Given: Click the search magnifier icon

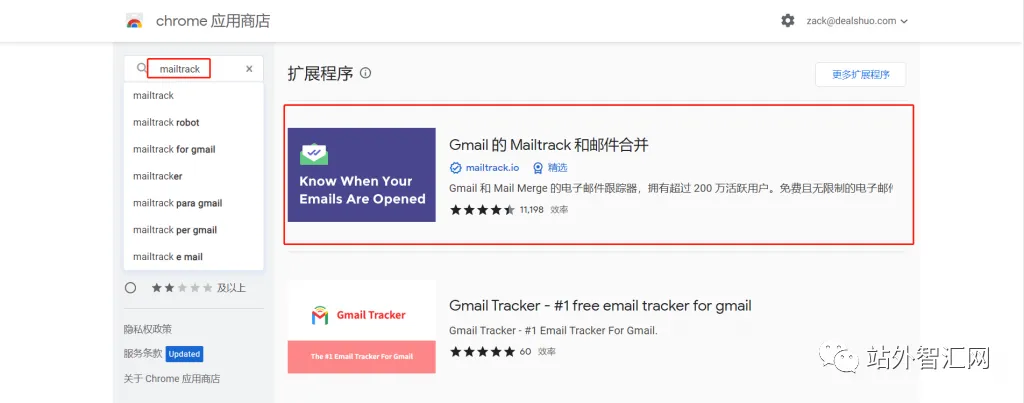Looking at the screenshot, I should (x=142, y=68).
